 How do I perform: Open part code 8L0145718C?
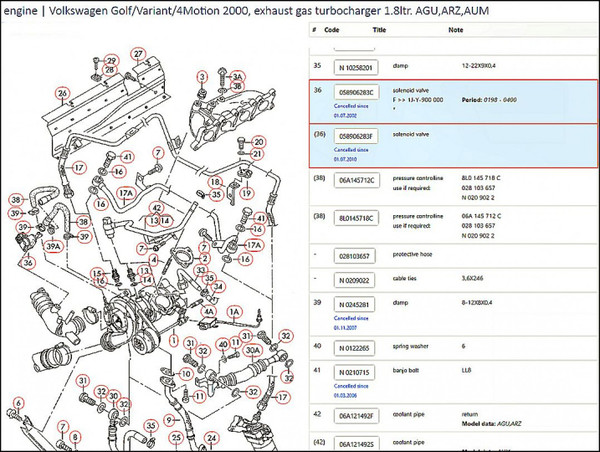coord(356,216)
